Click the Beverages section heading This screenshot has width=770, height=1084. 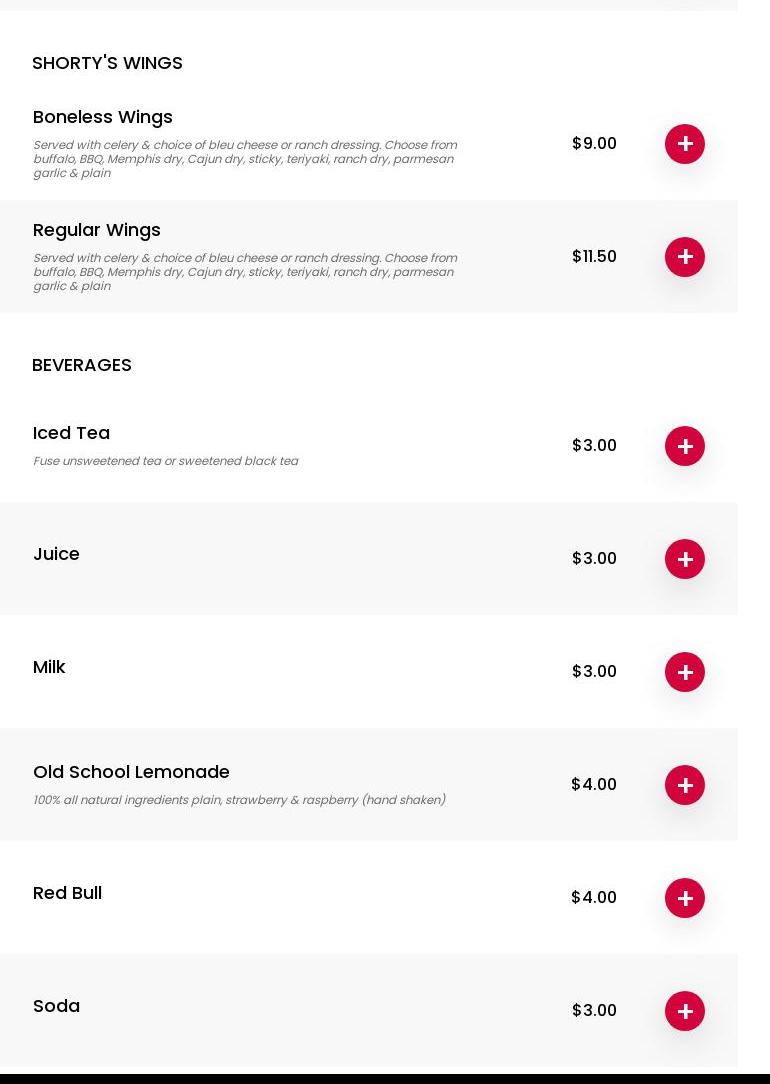point(82,365)
